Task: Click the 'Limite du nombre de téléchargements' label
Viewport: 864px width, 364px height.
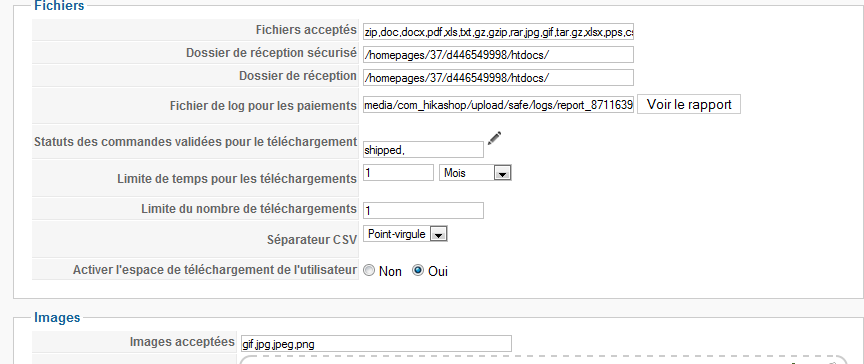Action: pos(249,209)
